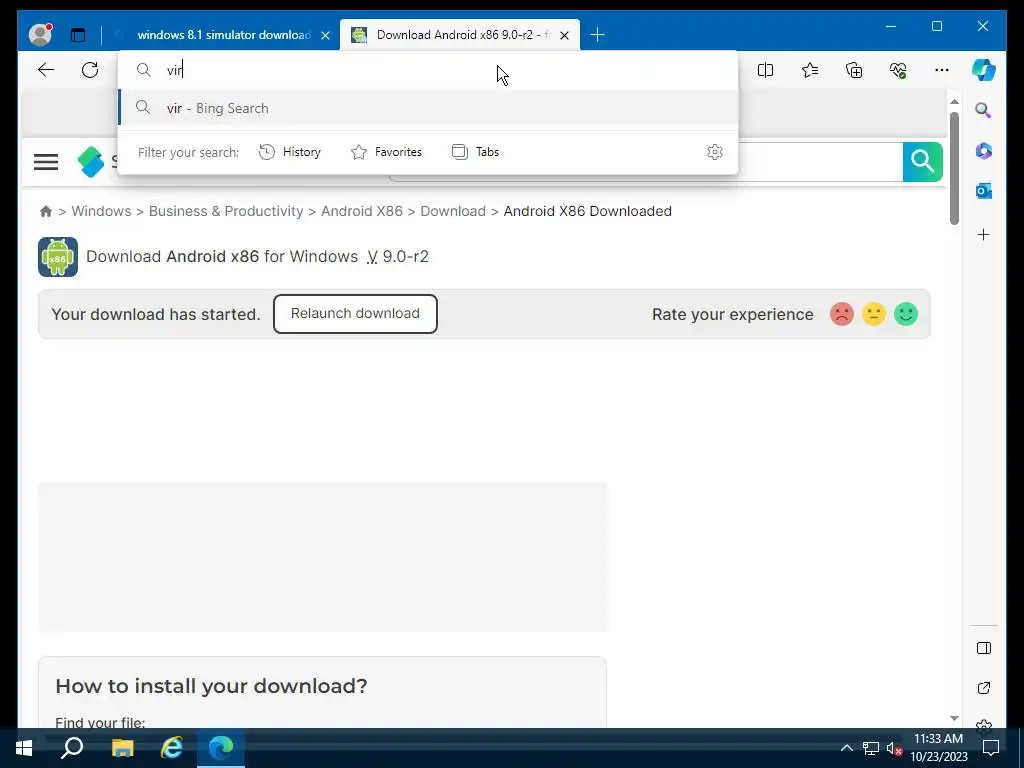
Task: Click the 'How to install your download?' heading
Action: point(211,686)
